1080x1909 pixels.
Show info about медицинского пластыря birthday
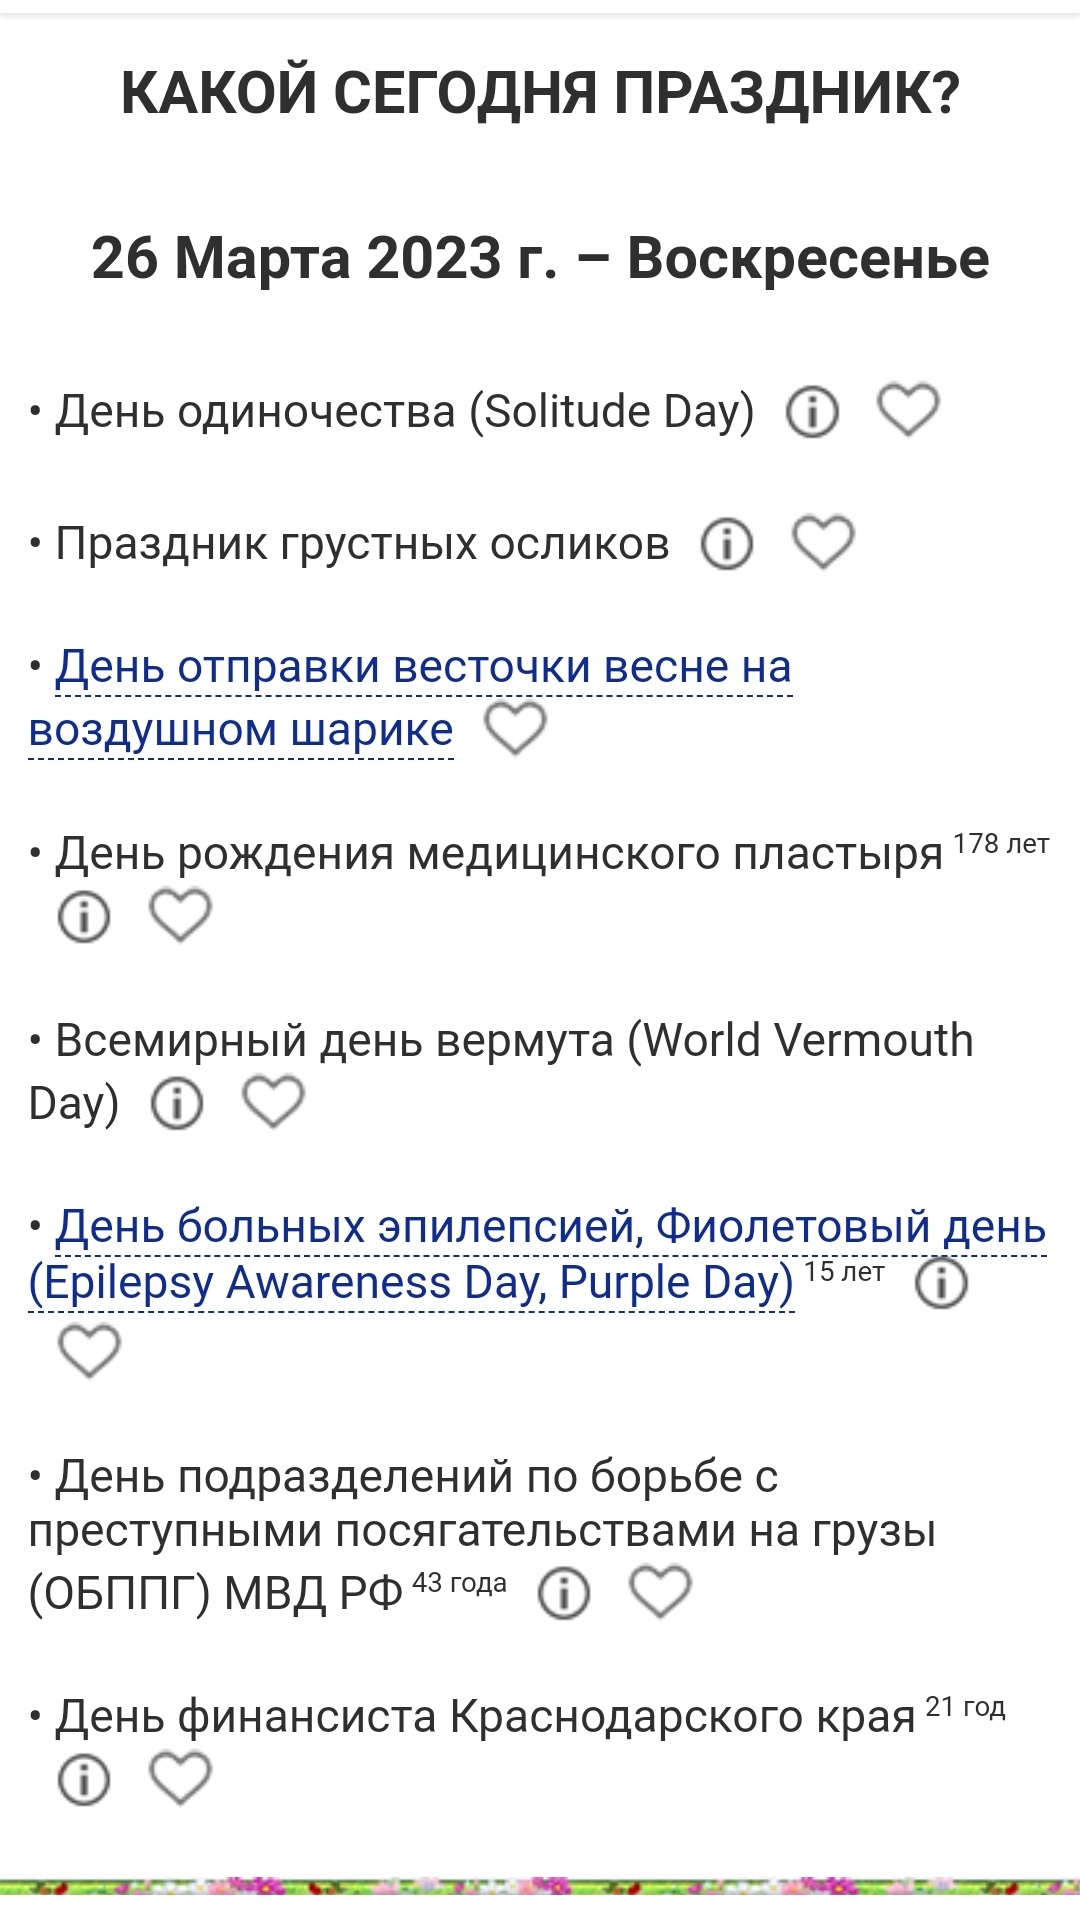(x=84, y=916)
